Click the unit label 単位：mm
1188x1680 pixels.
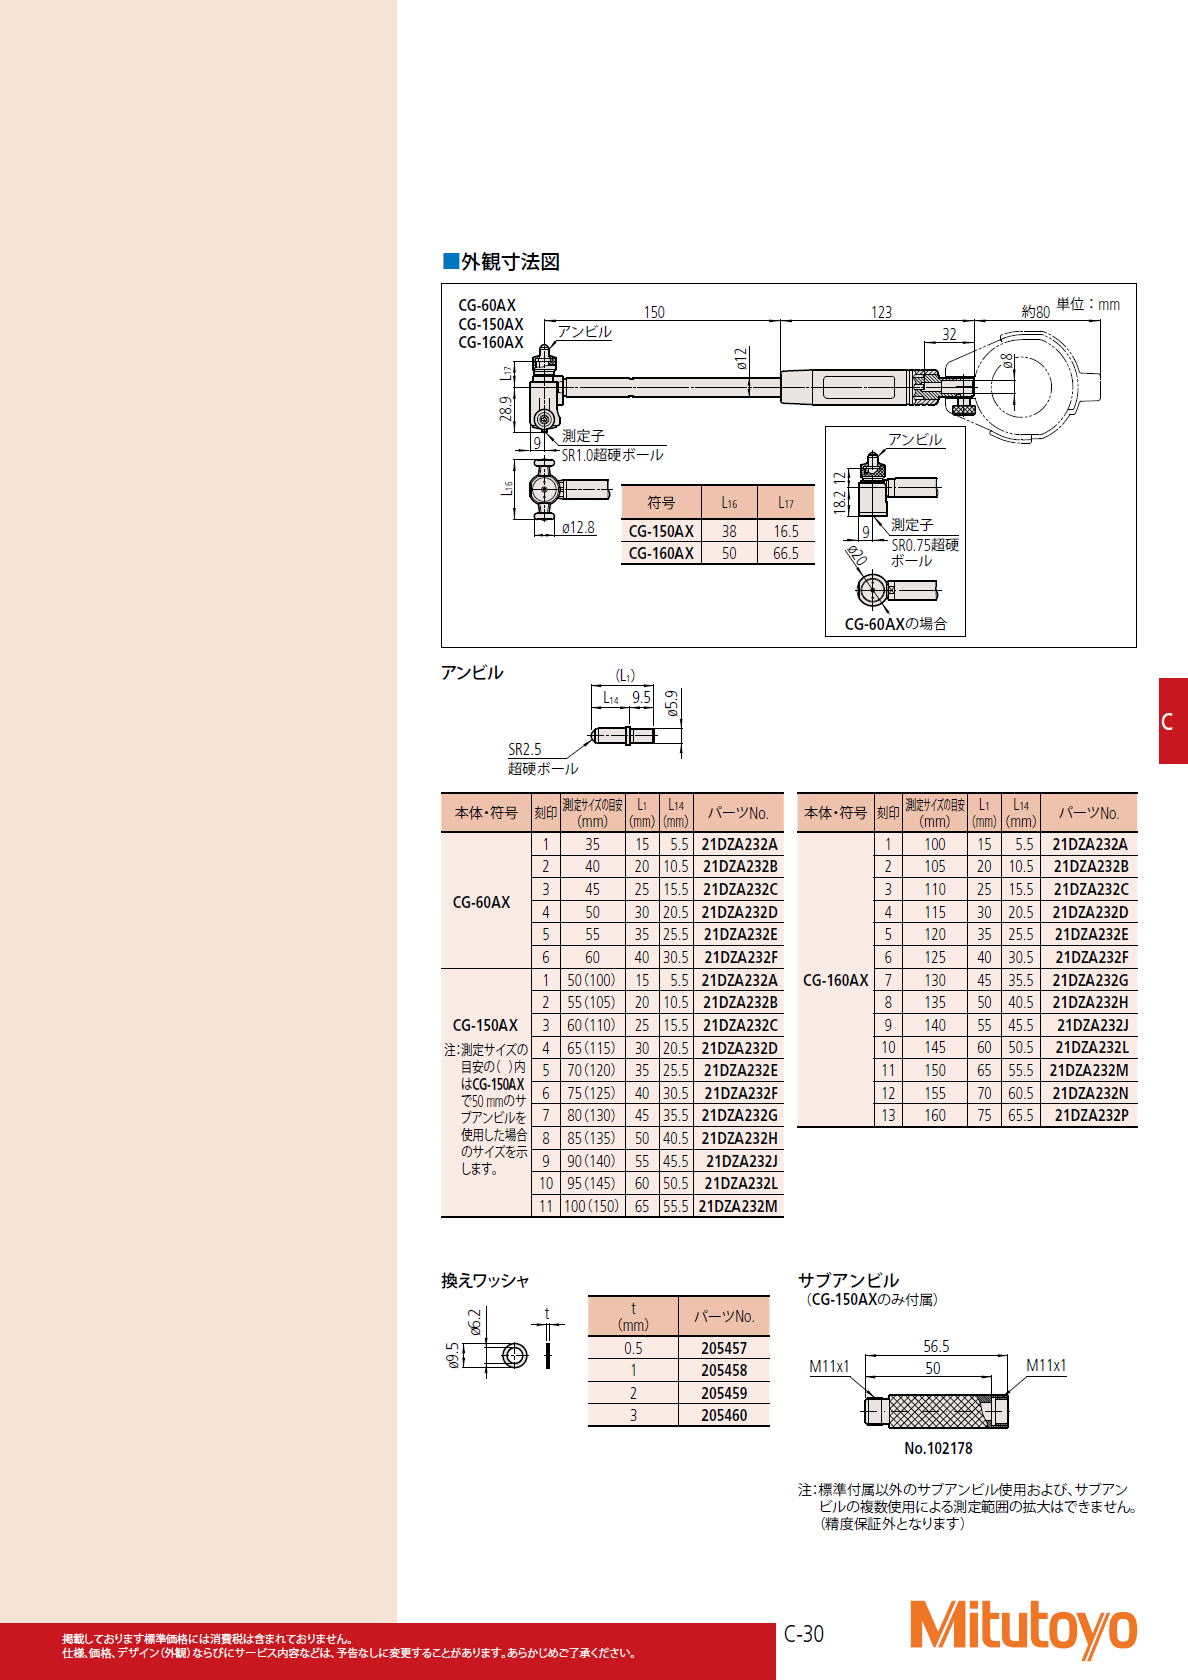1088,304
